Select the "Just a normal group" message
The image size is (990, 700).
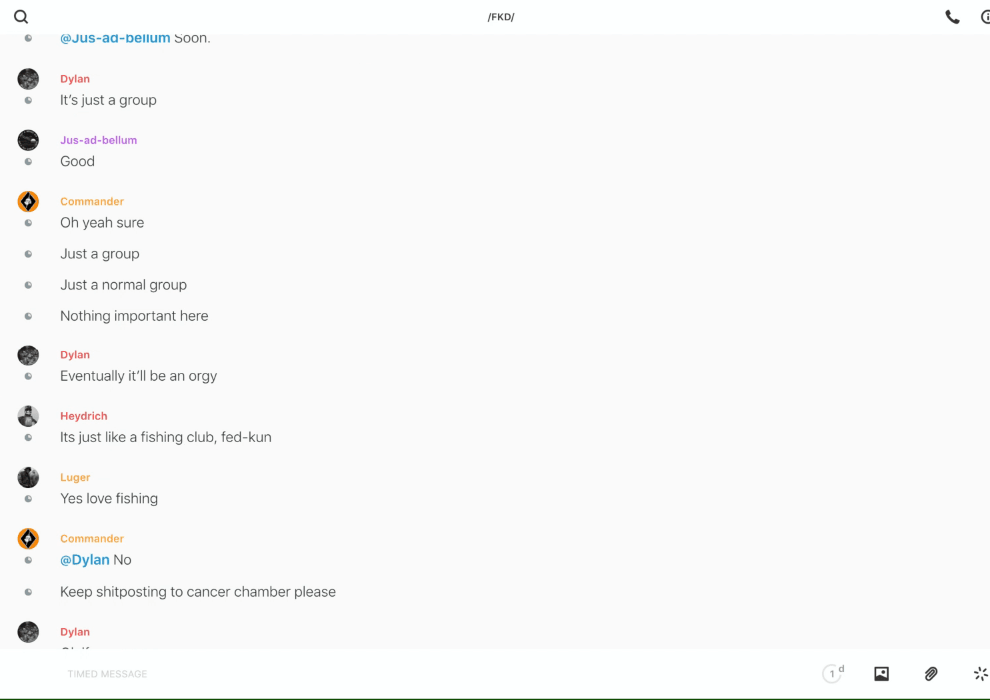(x=123, y=285)
